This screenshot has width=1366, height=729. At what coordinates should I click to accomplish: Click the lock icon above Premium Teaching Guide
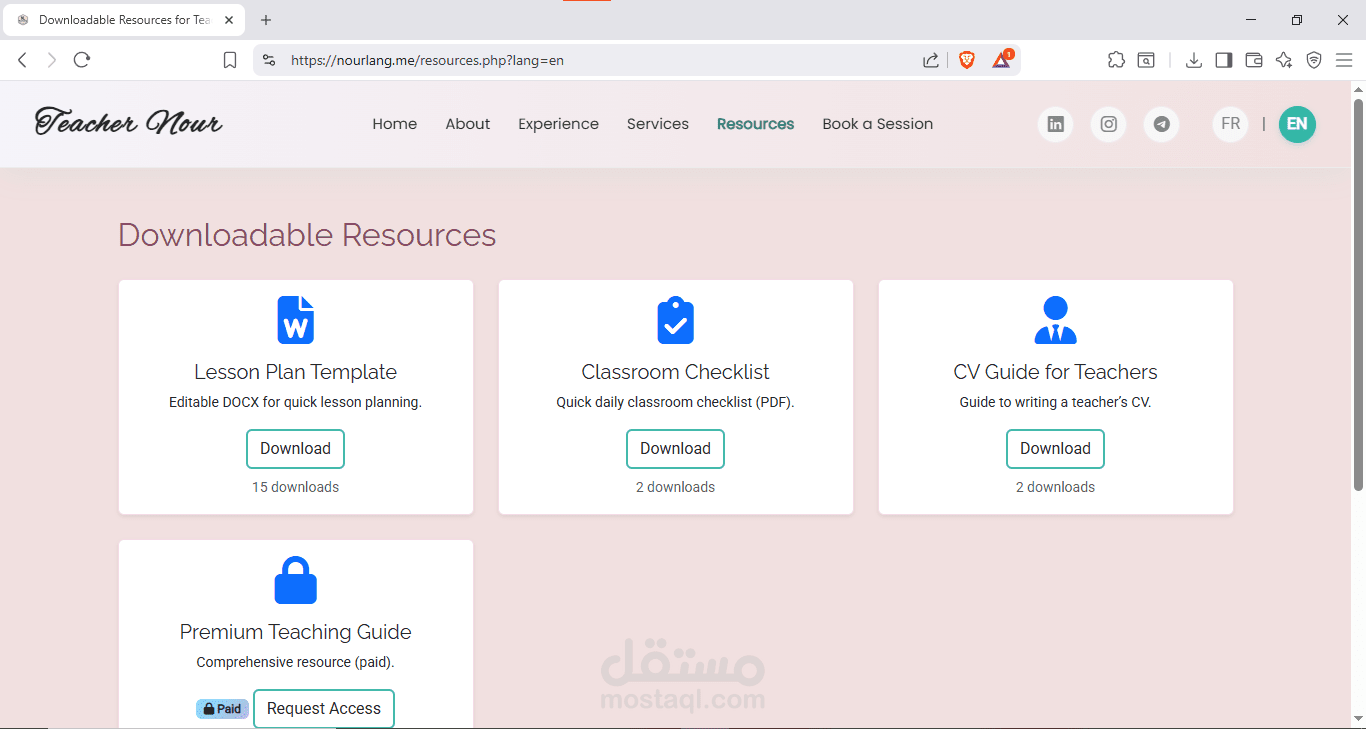(x=295, y=580)
